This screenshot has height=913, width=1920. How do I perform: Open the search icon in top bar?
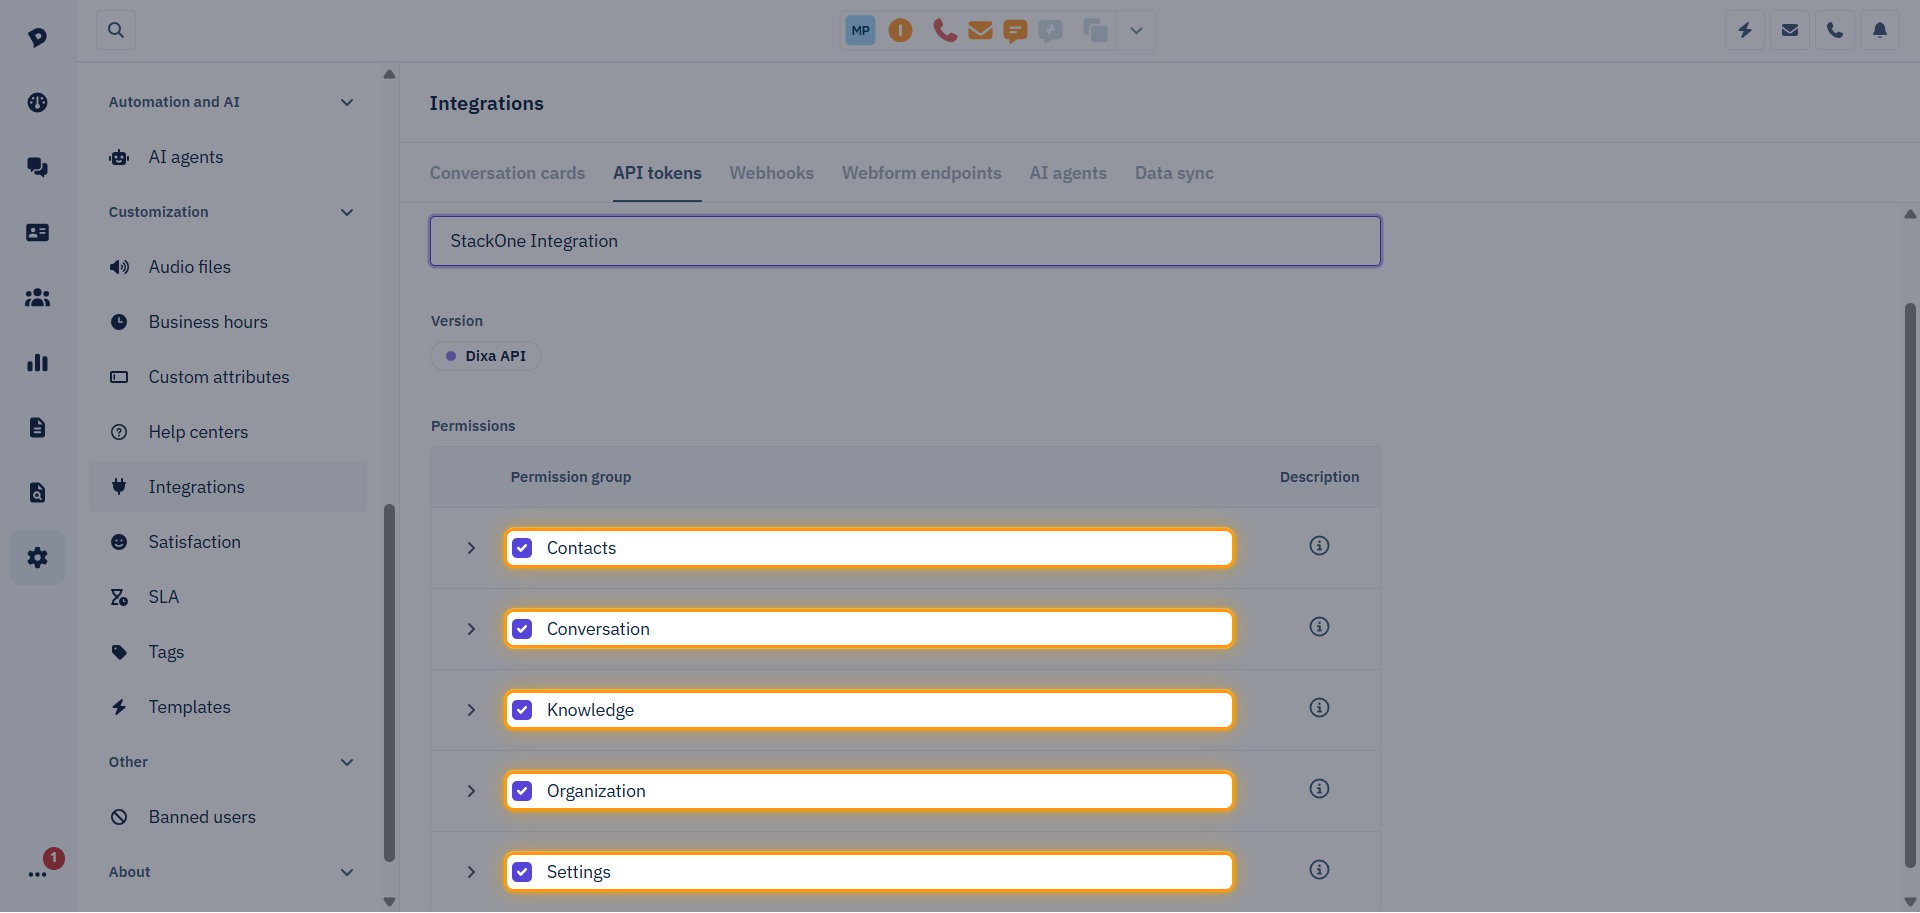pyautogui.click(x=116, y=30)
